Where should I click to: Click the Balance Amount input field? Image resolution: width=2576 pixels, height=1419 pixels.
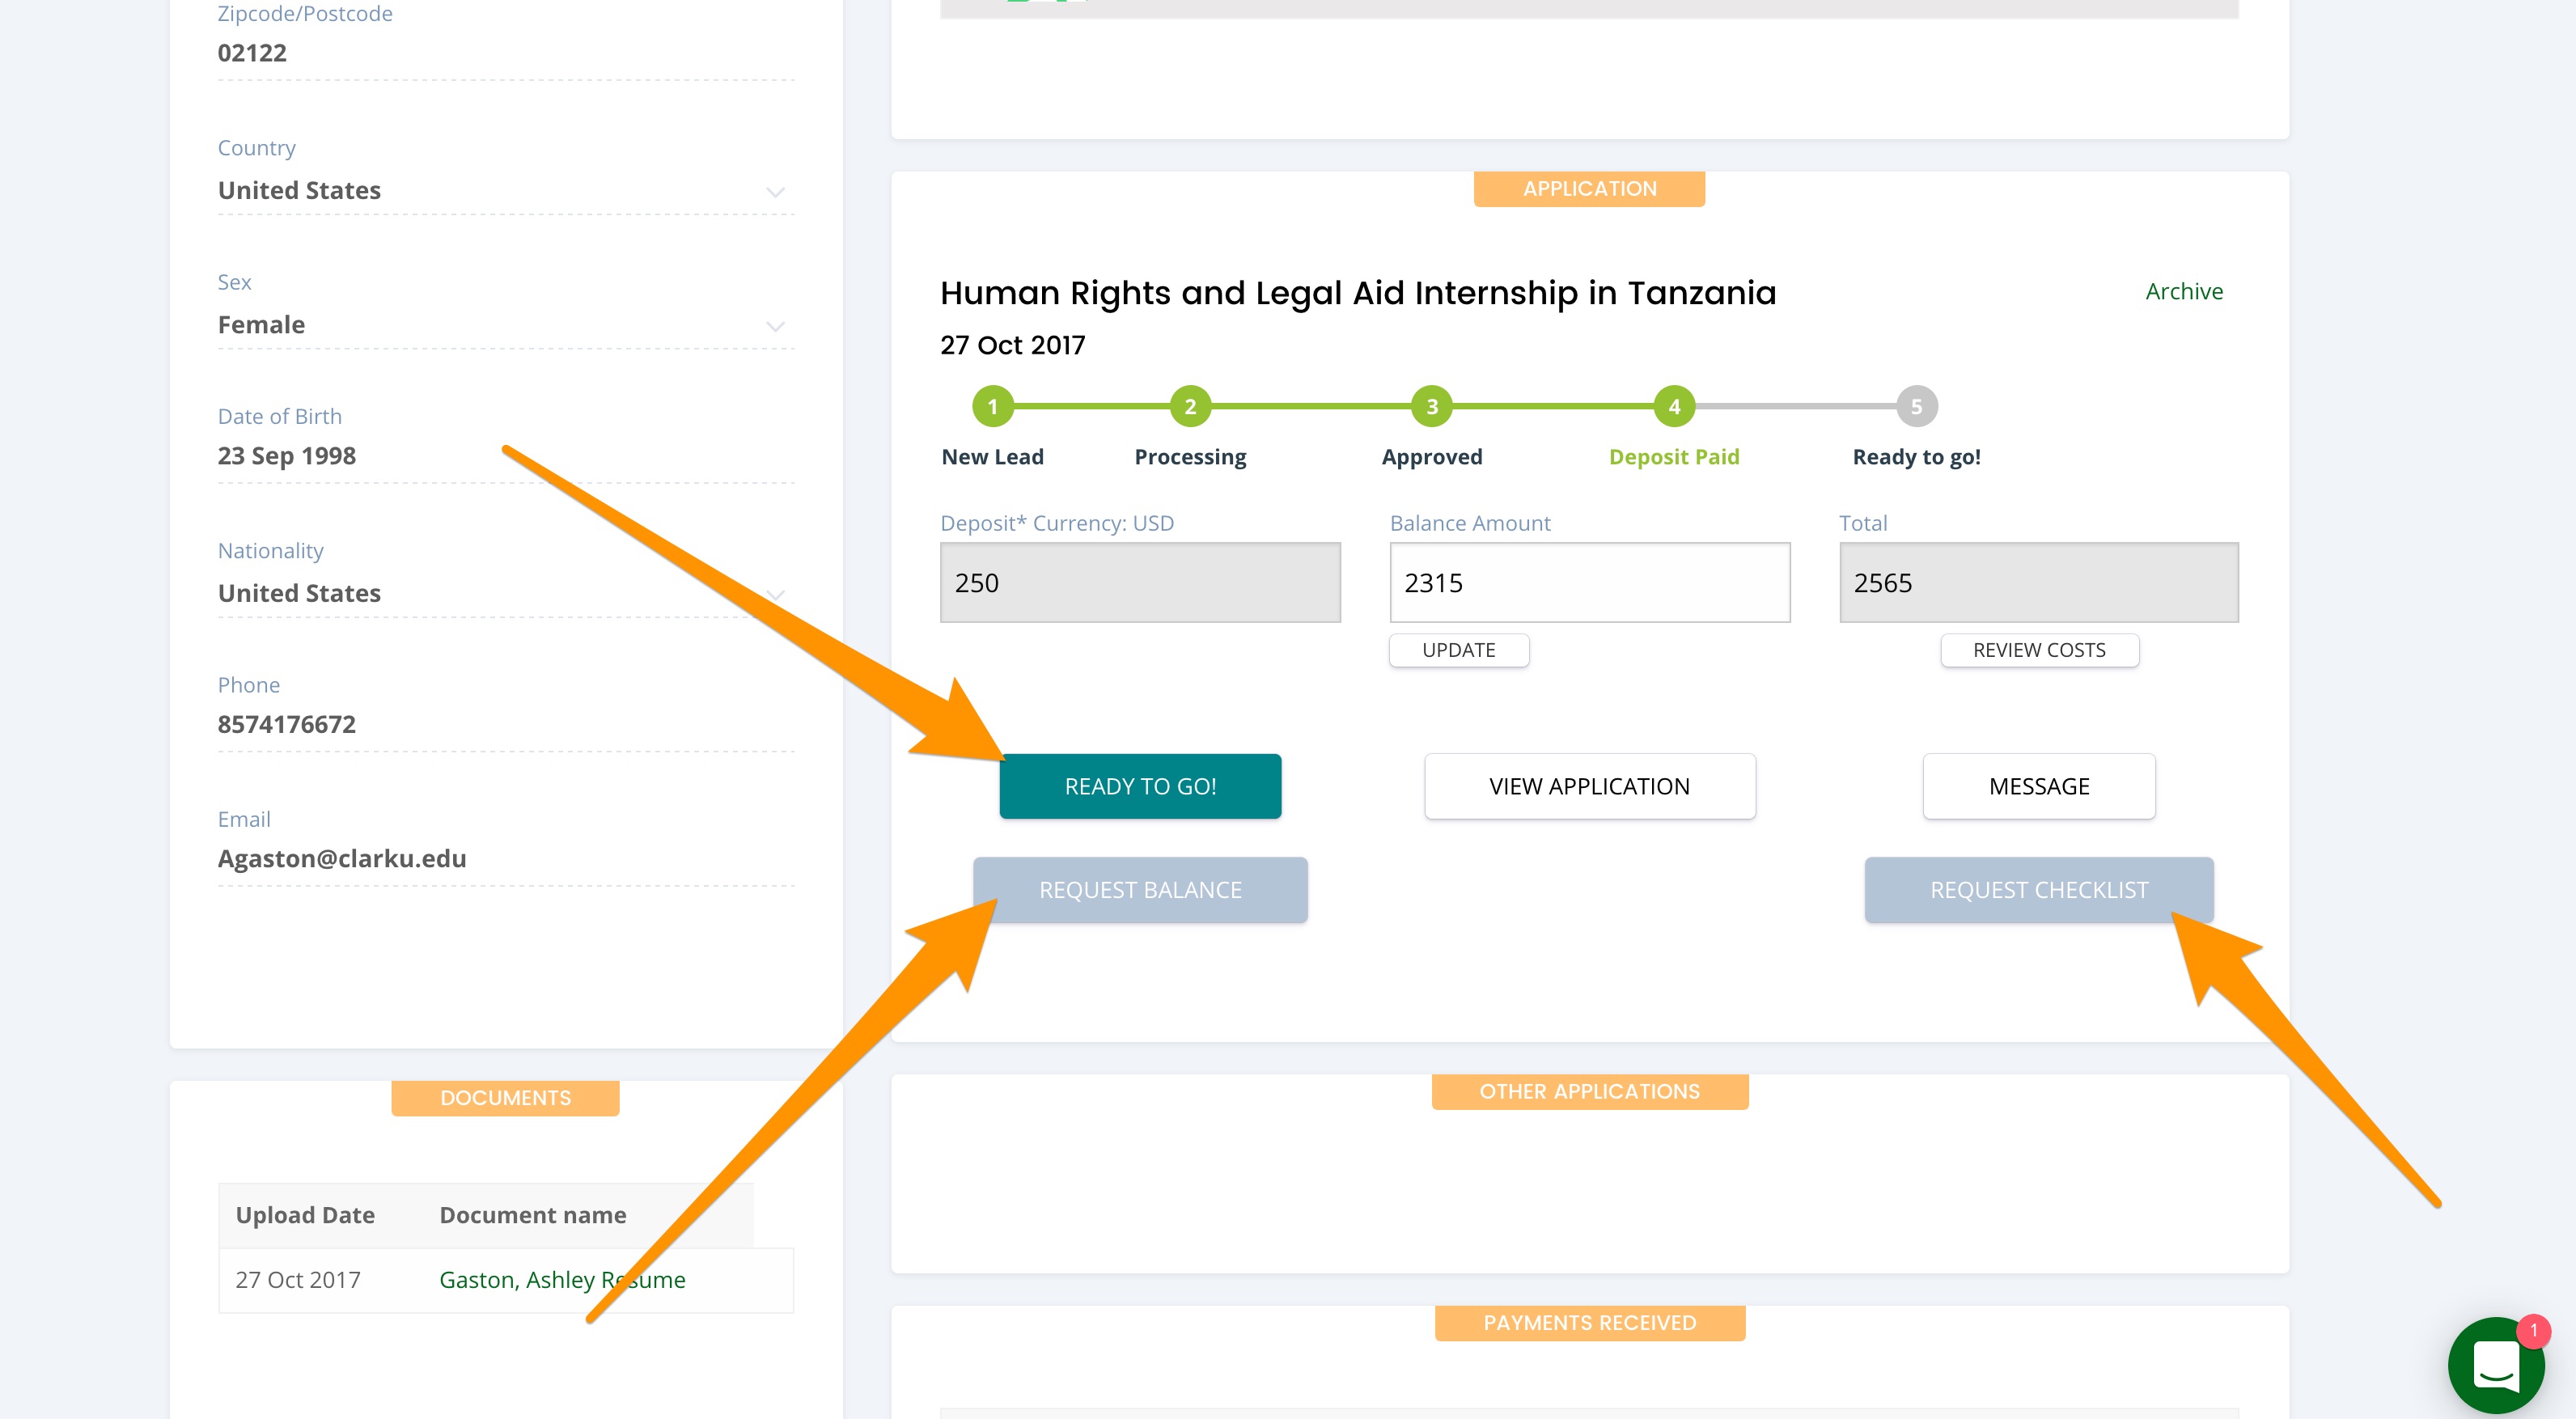click(x=1589, y=583)
